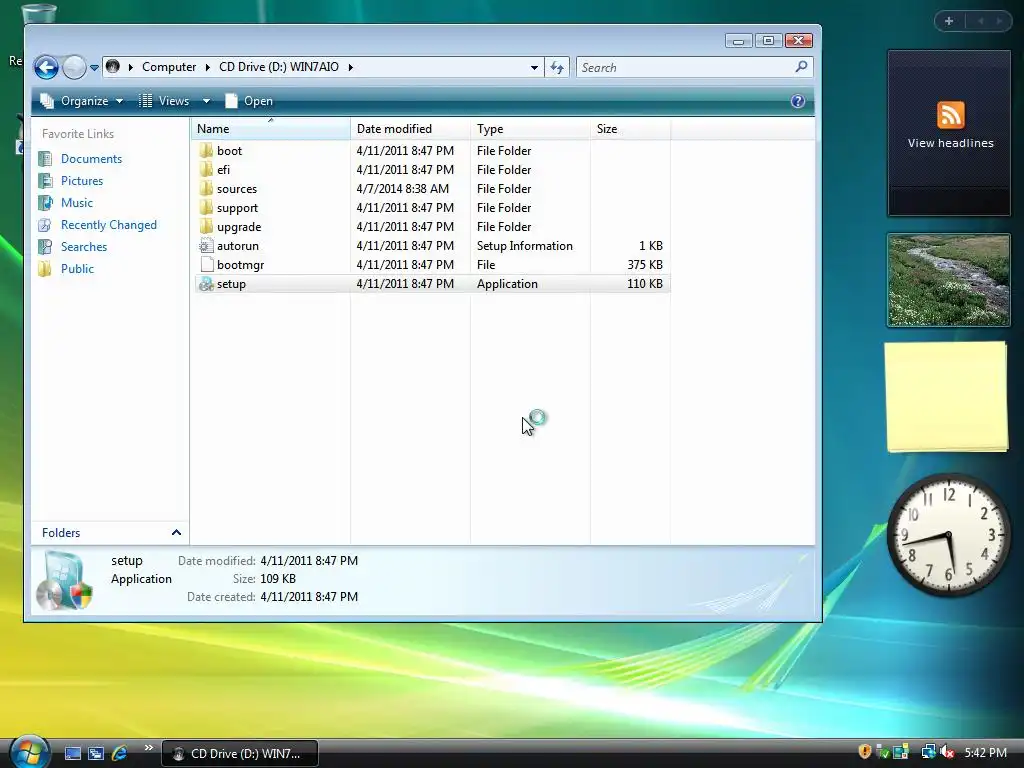
Task: Go back with the Back arrow button
Action: coord(46,67)
